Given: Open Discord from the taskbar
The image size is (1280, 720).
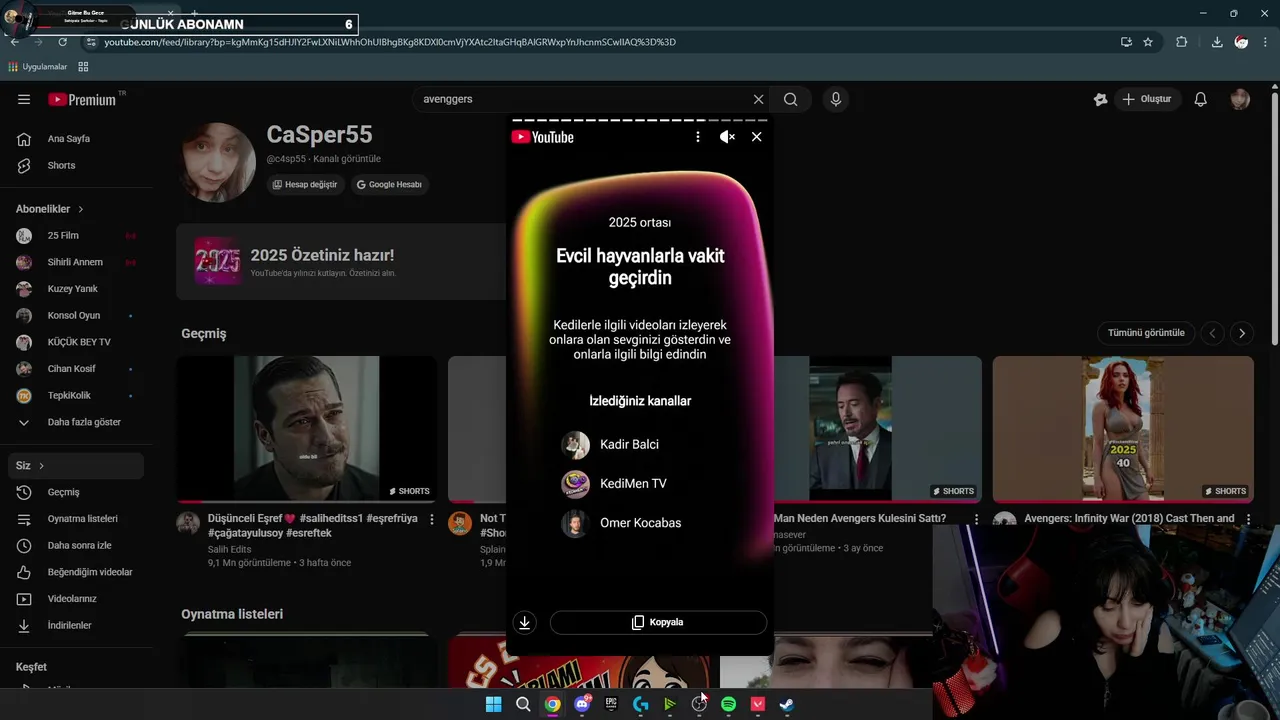Looking at the screenshot, I should coord(582,704).
